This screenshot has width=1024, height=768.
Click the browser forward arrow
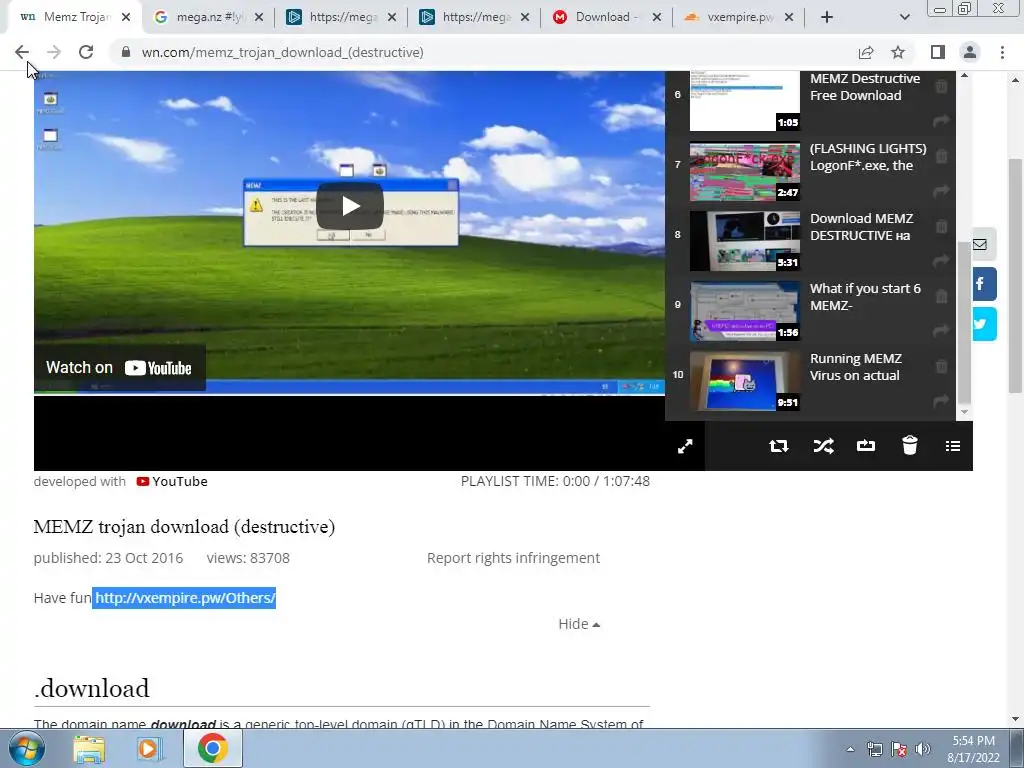54,52
